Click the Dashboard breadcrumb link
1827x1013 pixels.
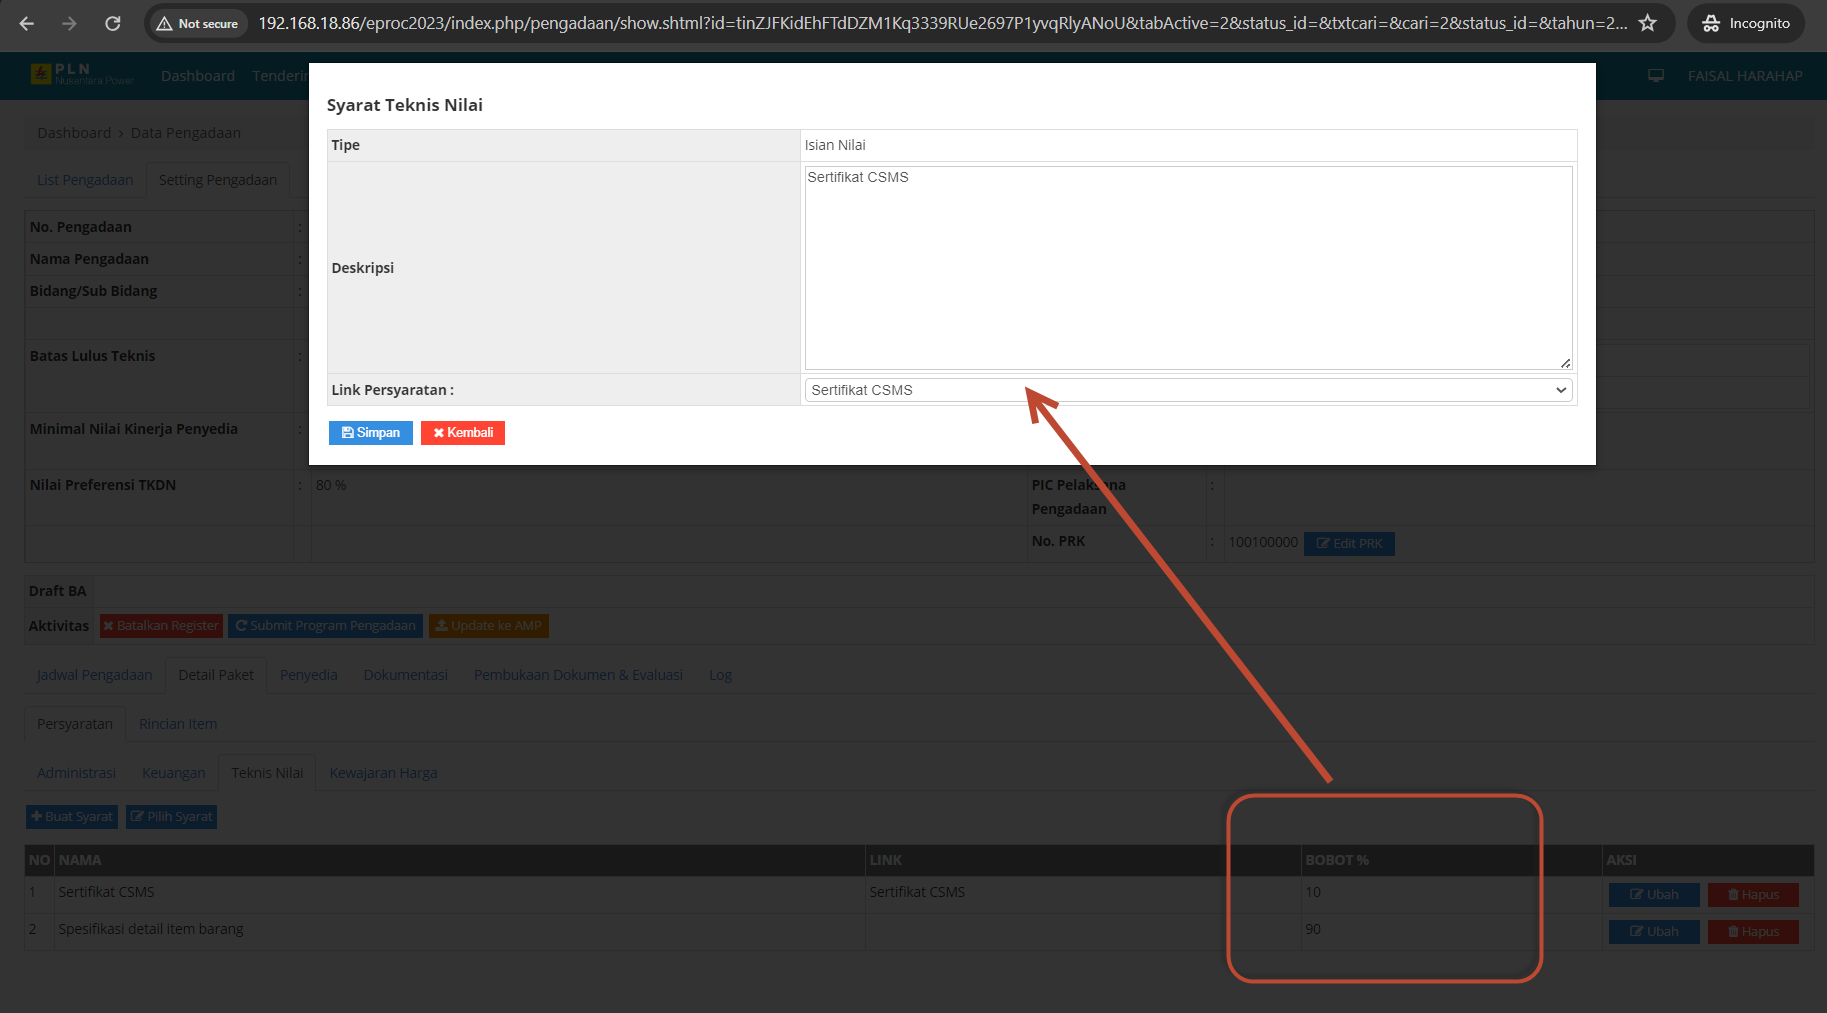coord(74,133)
